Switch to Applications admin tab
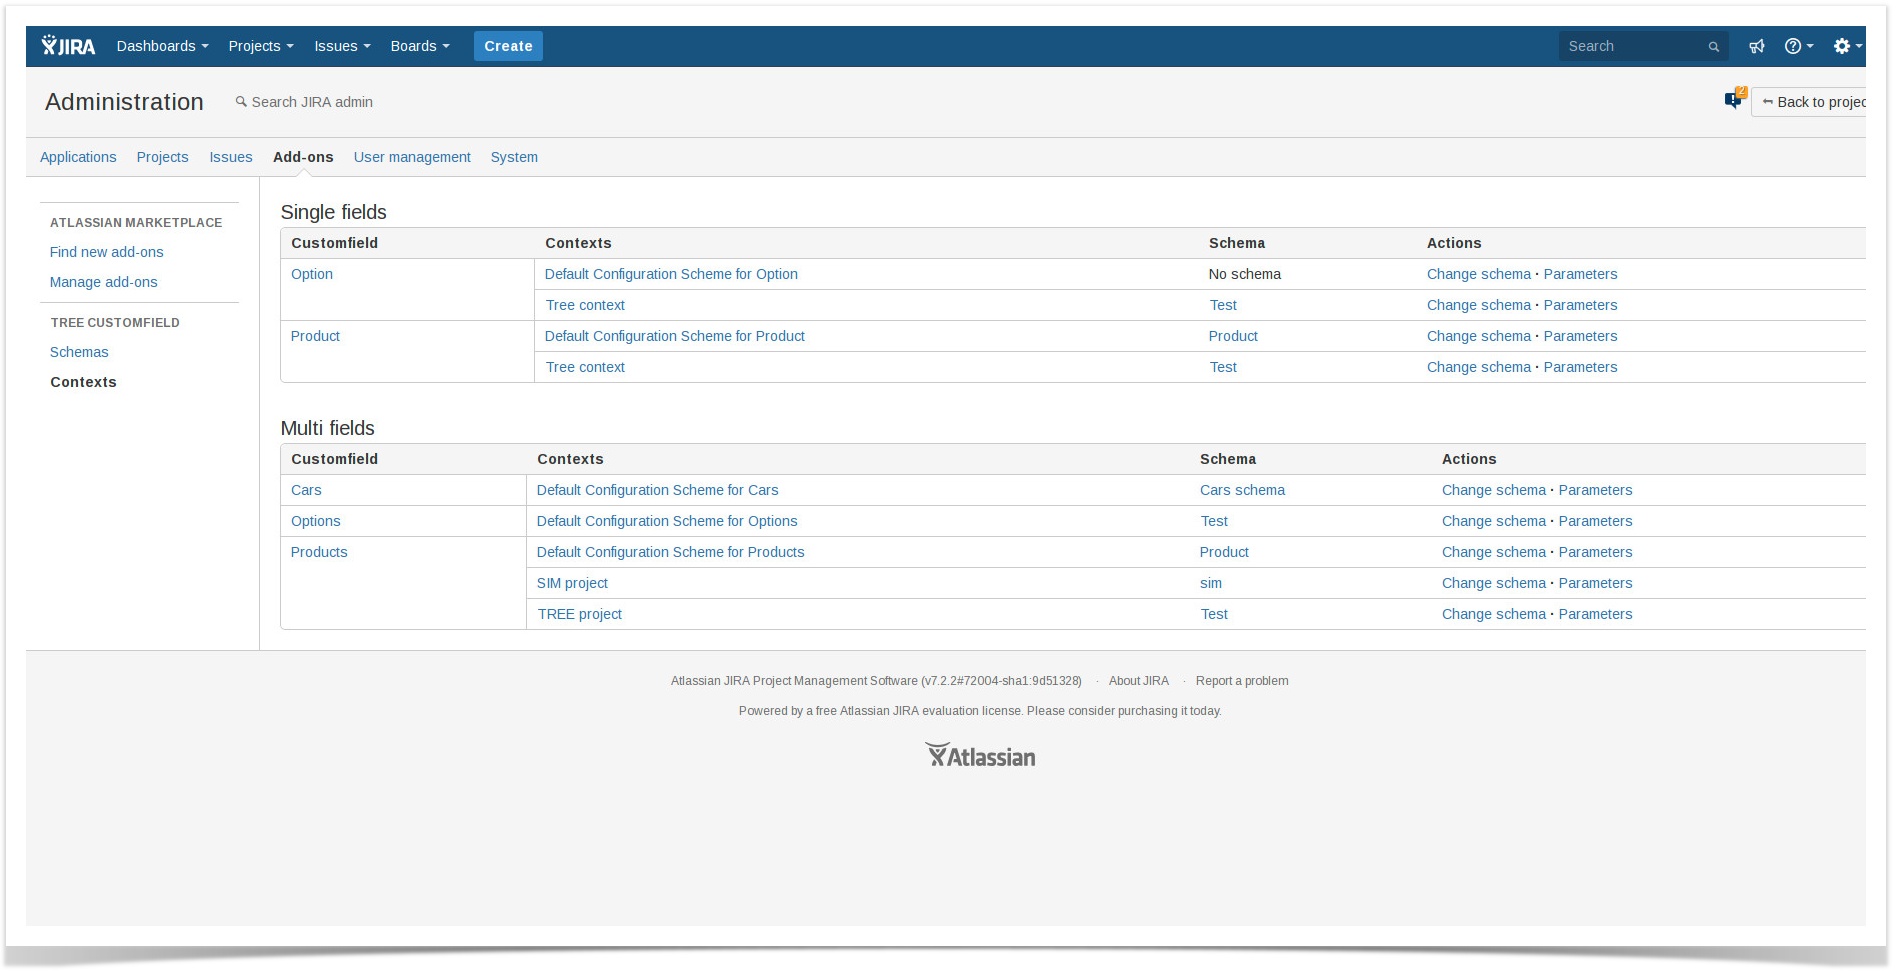This screenshot has height=975, width=1900. (x=78, y=157)
